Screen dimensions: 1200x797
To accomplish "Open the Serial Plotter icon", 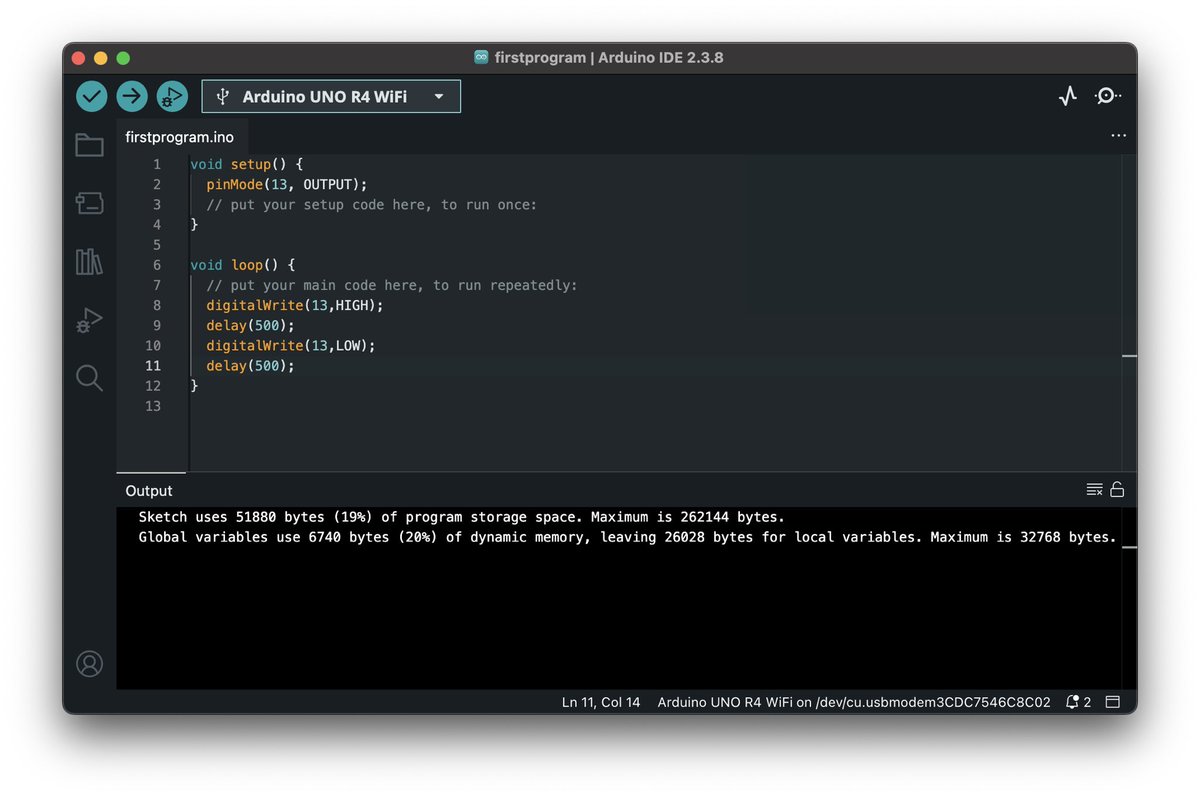I will [1068, 96].
